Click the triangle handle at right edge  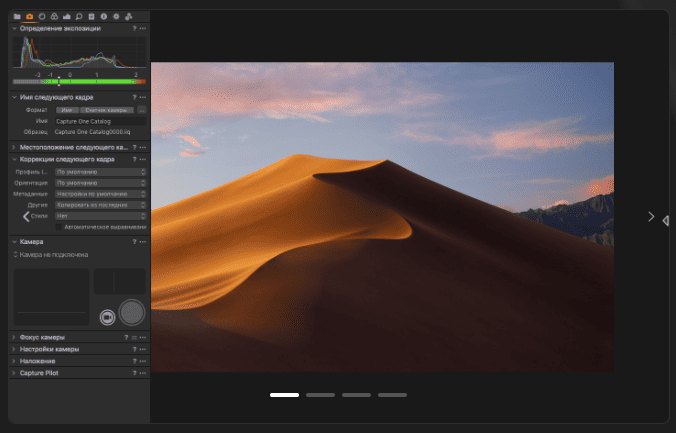click(666, 221)
